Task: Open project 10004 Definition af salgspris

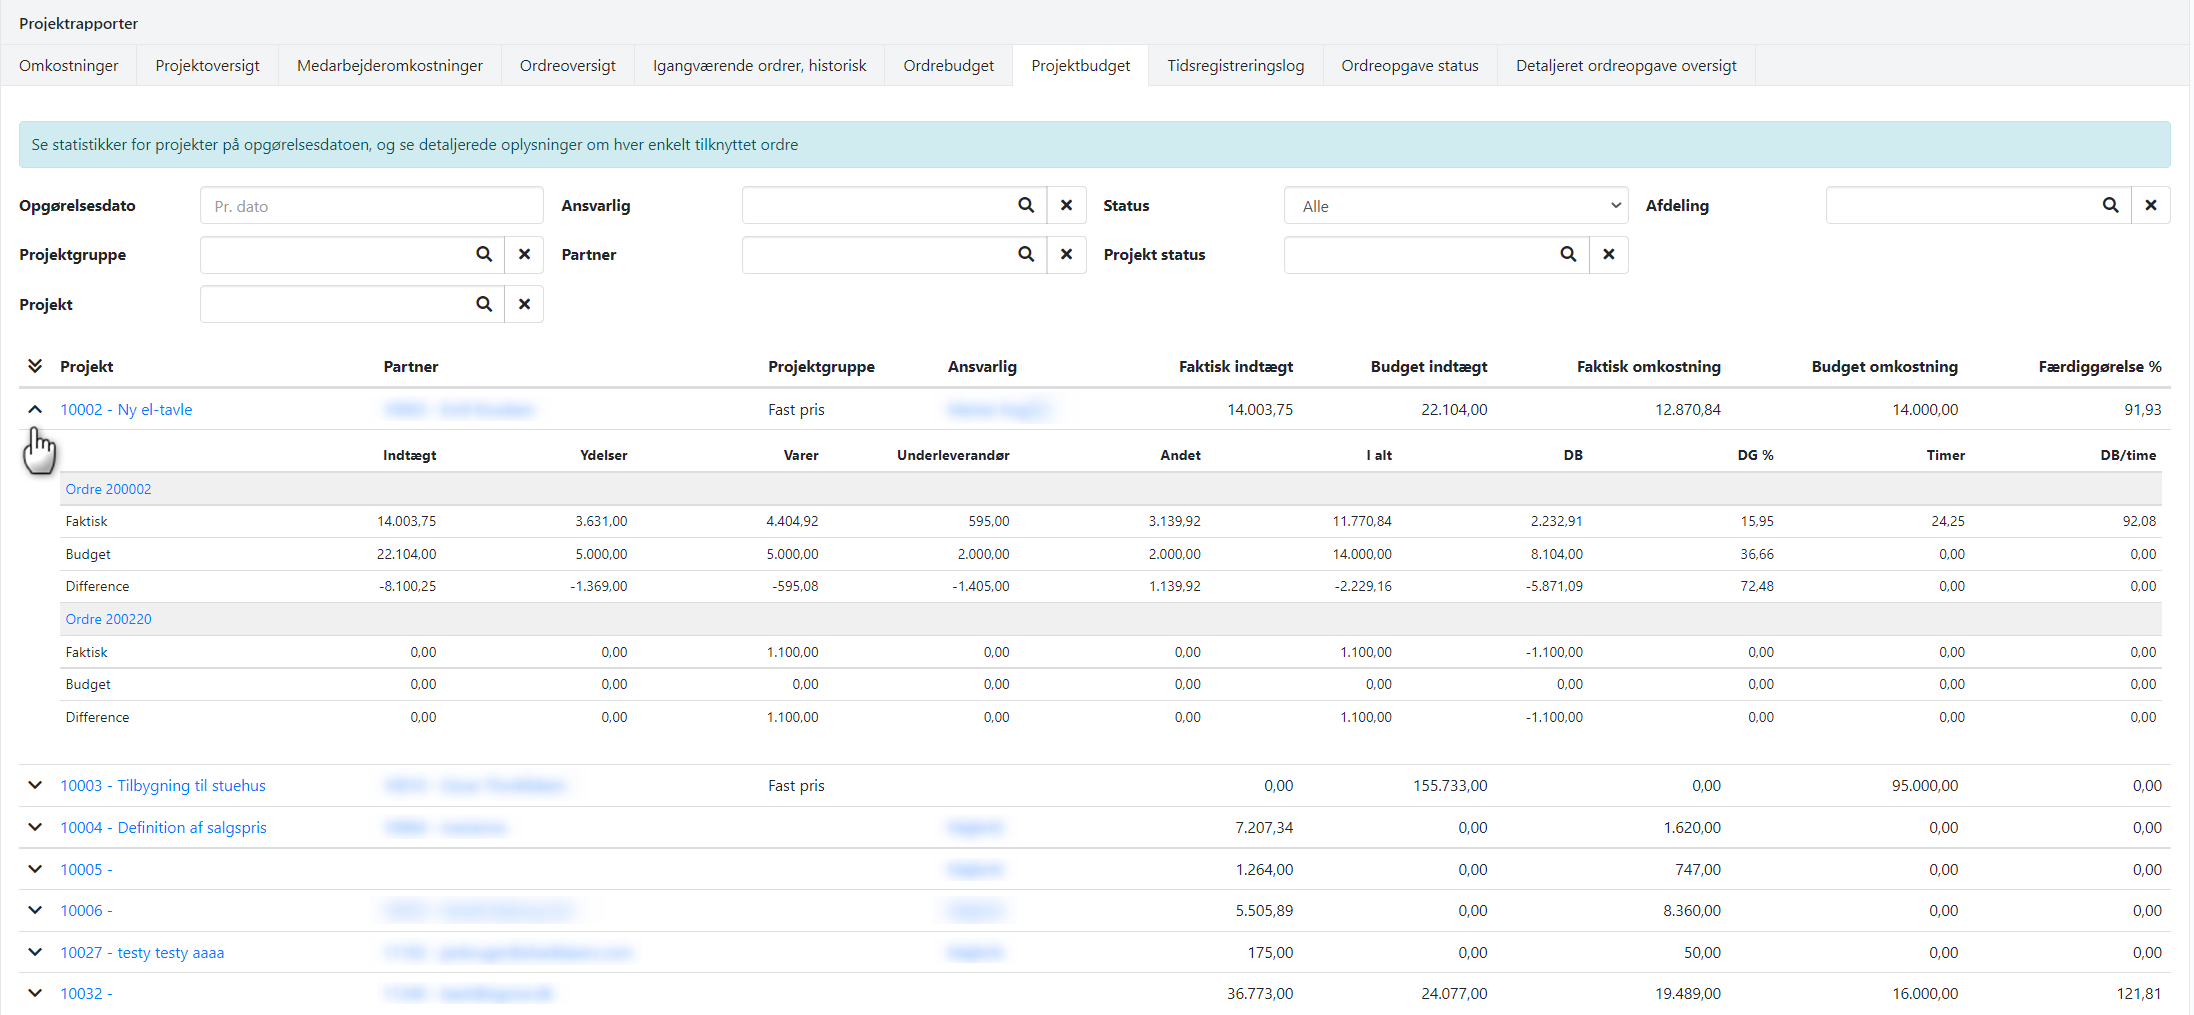Action: click(163, 827)
